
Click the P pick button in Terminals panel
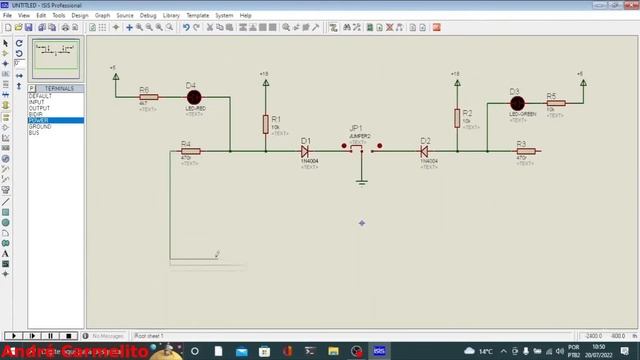click(x=32, y=88)
